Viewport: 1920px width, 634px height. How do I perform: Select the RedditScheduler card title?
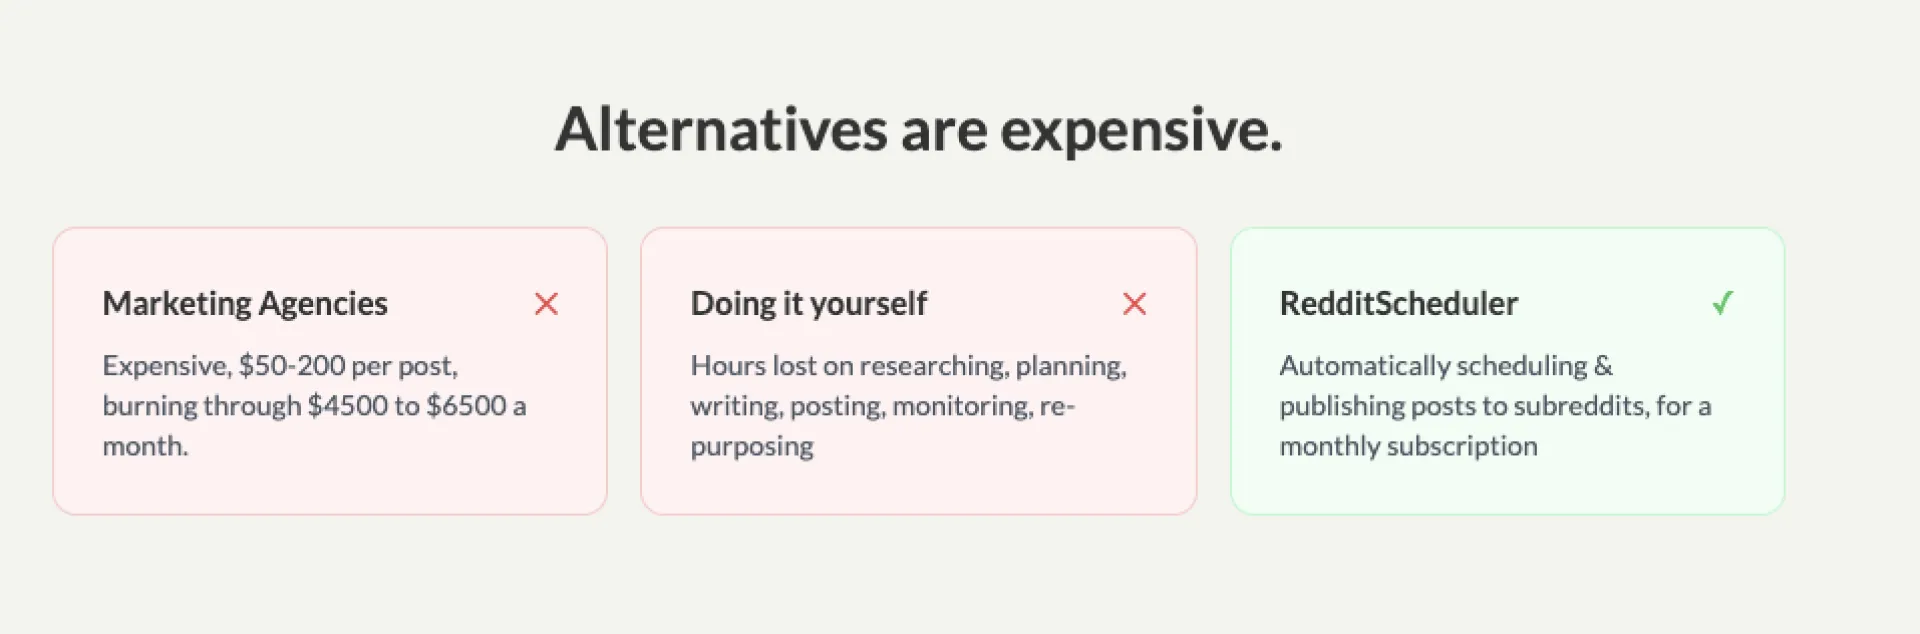tap(1398, 304)
